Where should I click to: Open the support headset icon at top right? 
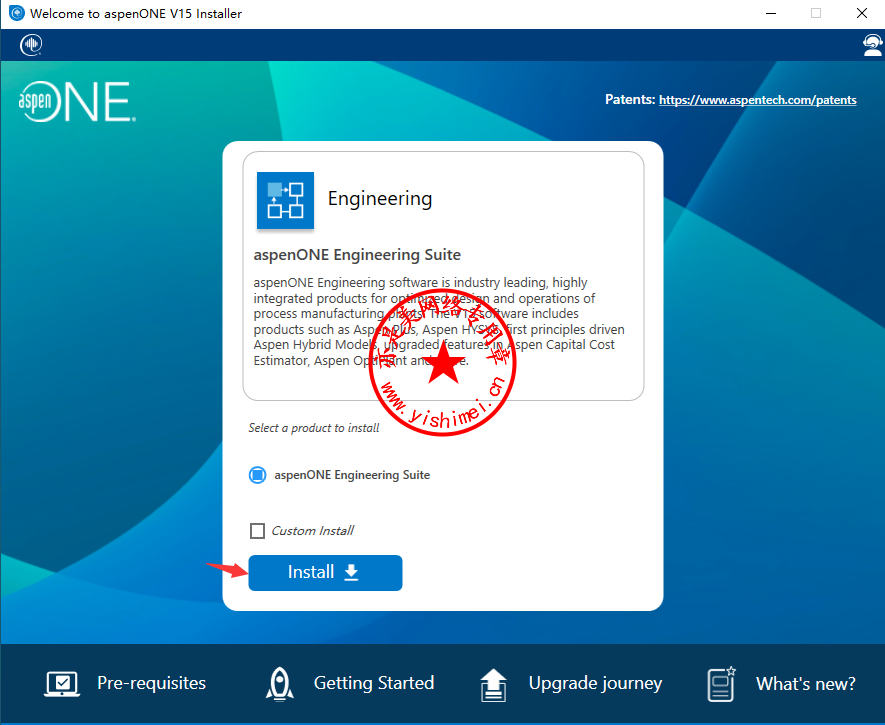pos(872,45)
